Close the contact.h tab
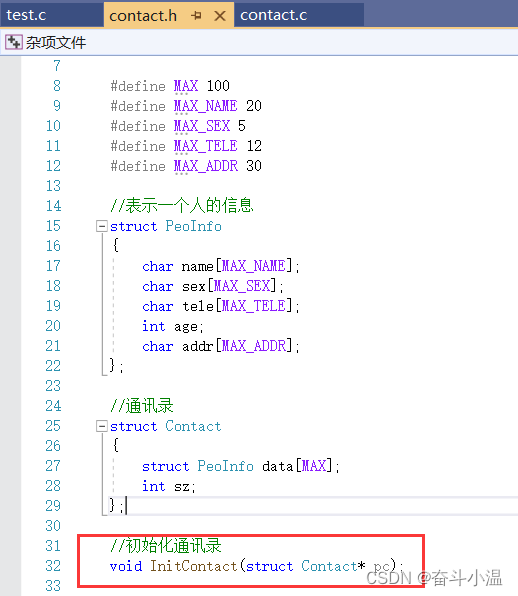 220,16
